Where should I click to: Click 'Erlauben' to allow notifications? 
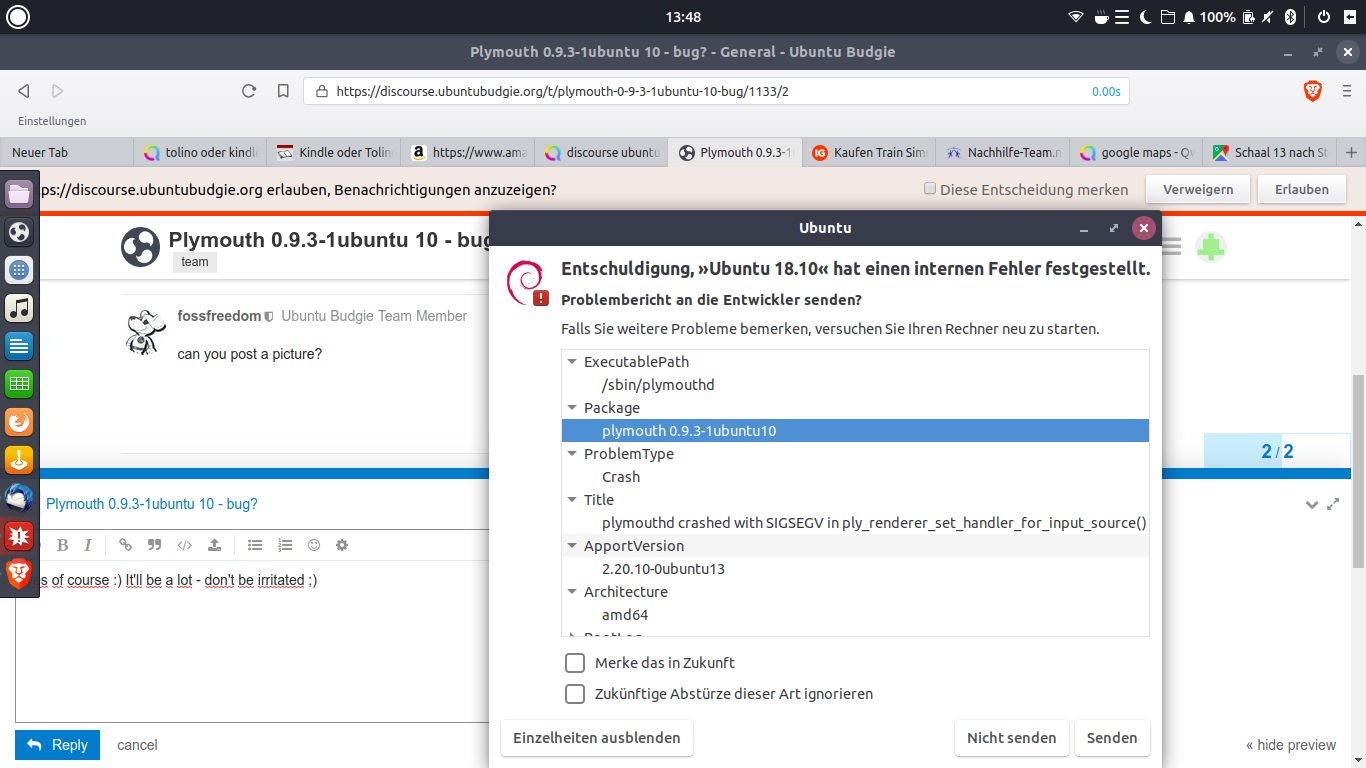tap(1302, 189)
